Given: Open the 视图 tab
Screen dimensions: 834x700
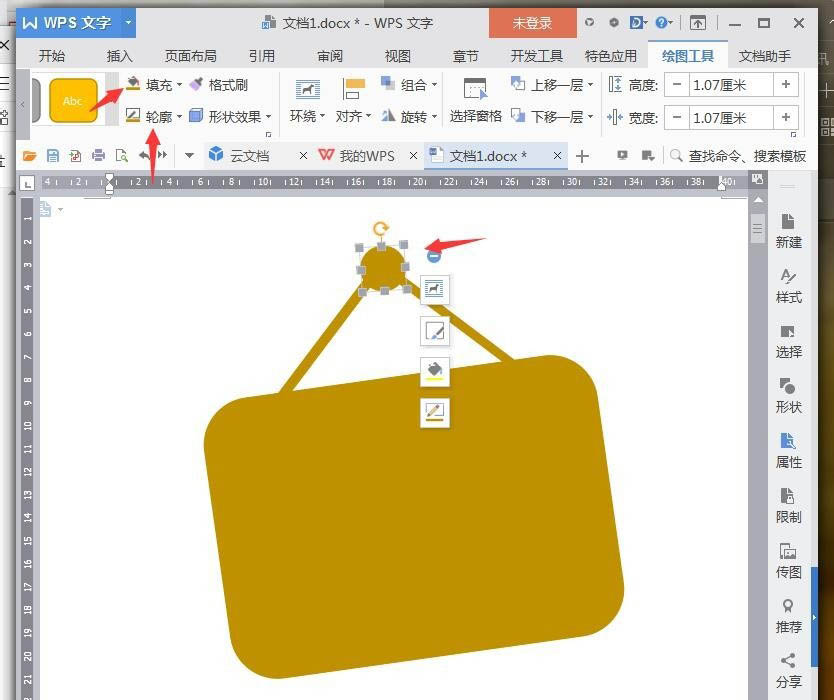Looking at the screenshot, I should coord(398,56).
